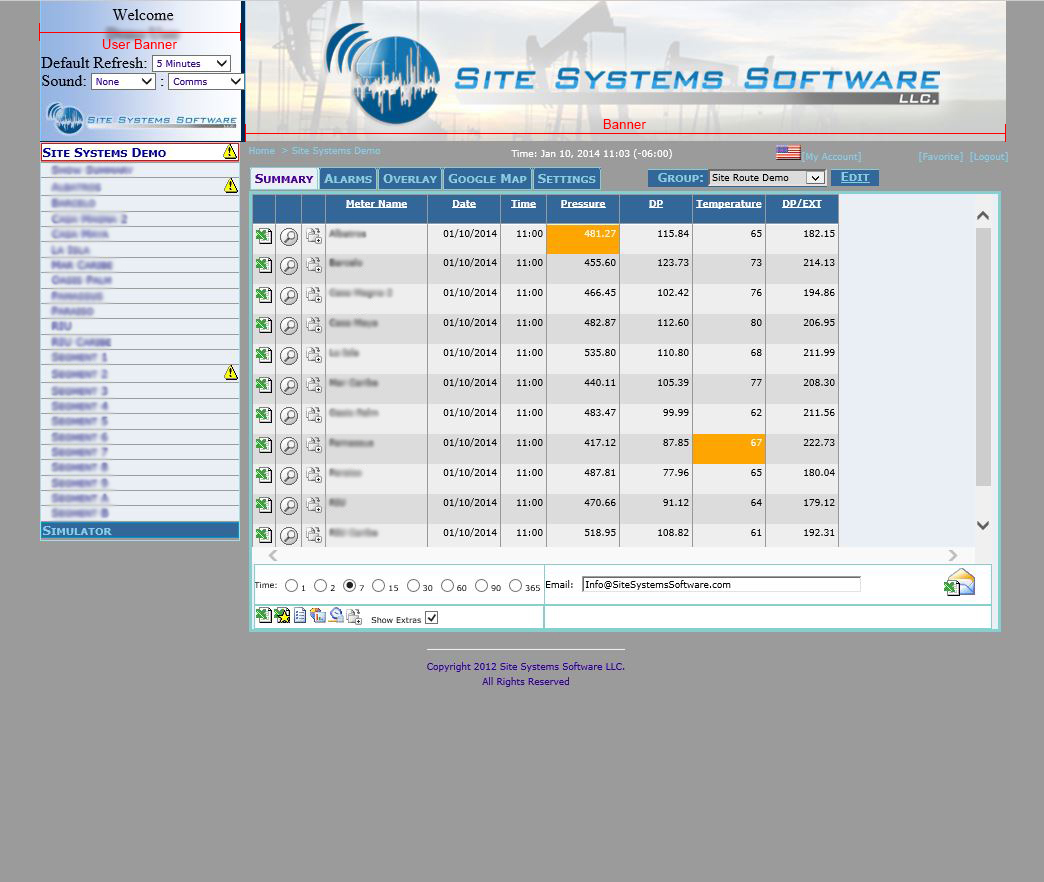The width and height of the screenshot is (1044, 882).
Task: Click the table scroll up arrow
Action: point(983,216)
